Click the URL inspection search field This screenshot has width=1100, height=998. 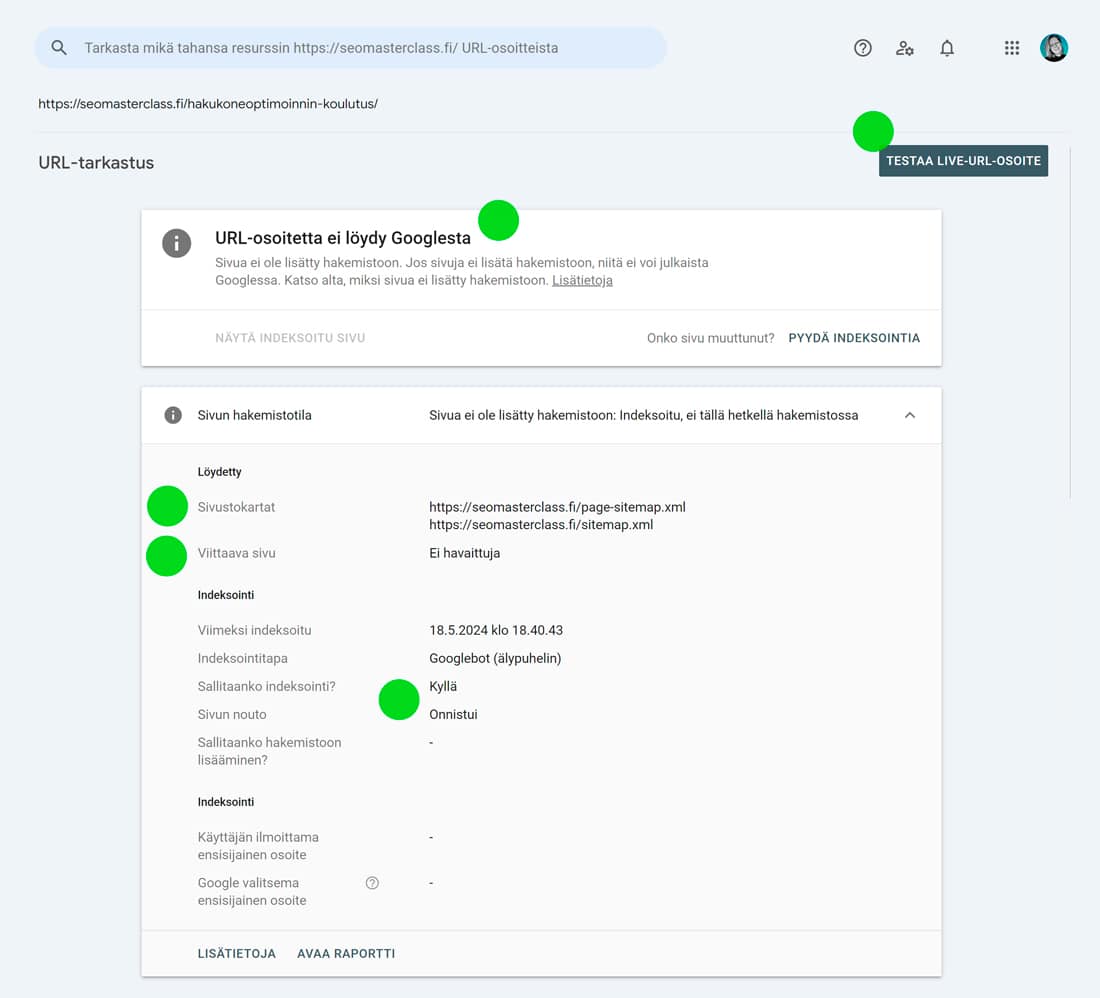350,48
